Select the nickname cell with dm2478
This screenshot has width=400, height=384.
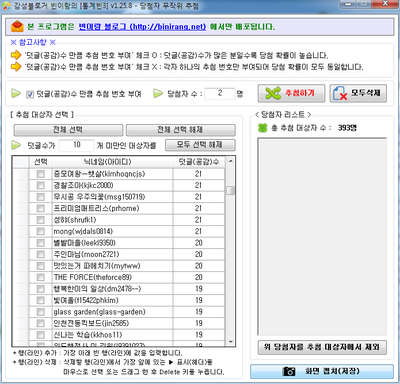pos(113,289)
